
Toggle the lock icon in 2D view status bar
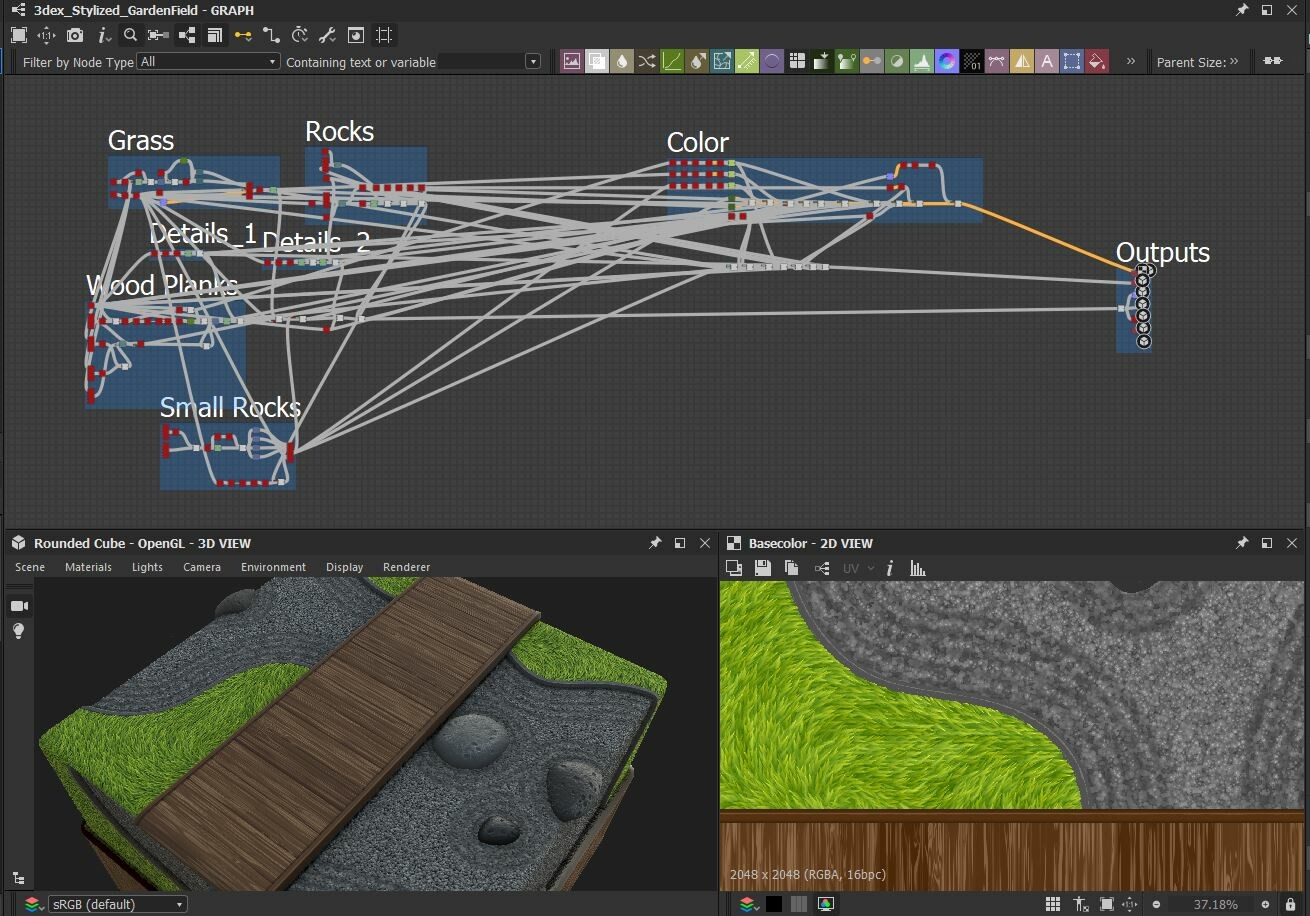tap(1290, 904)
